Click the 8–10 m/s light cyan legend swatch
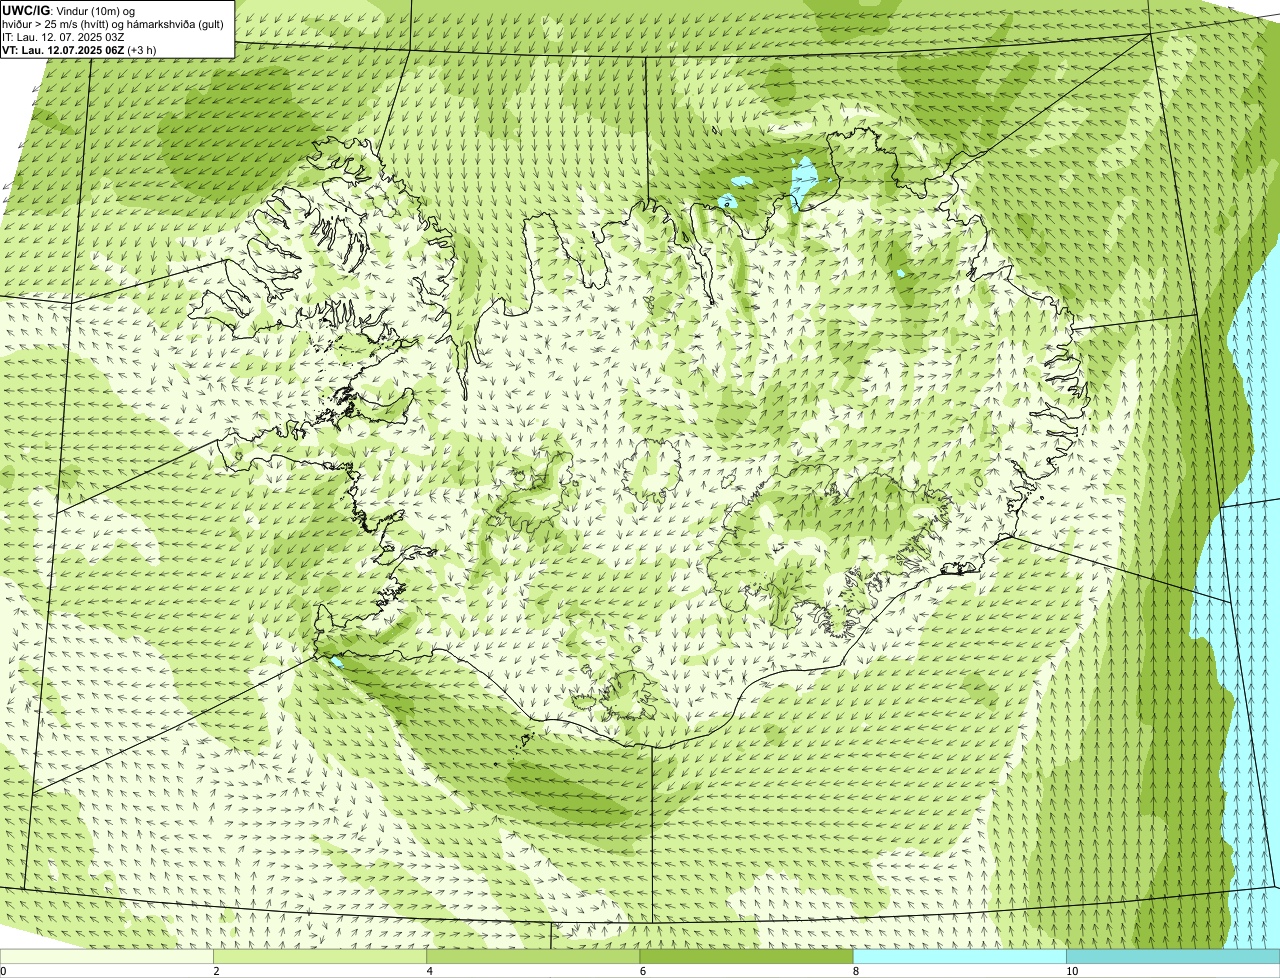 960,957
